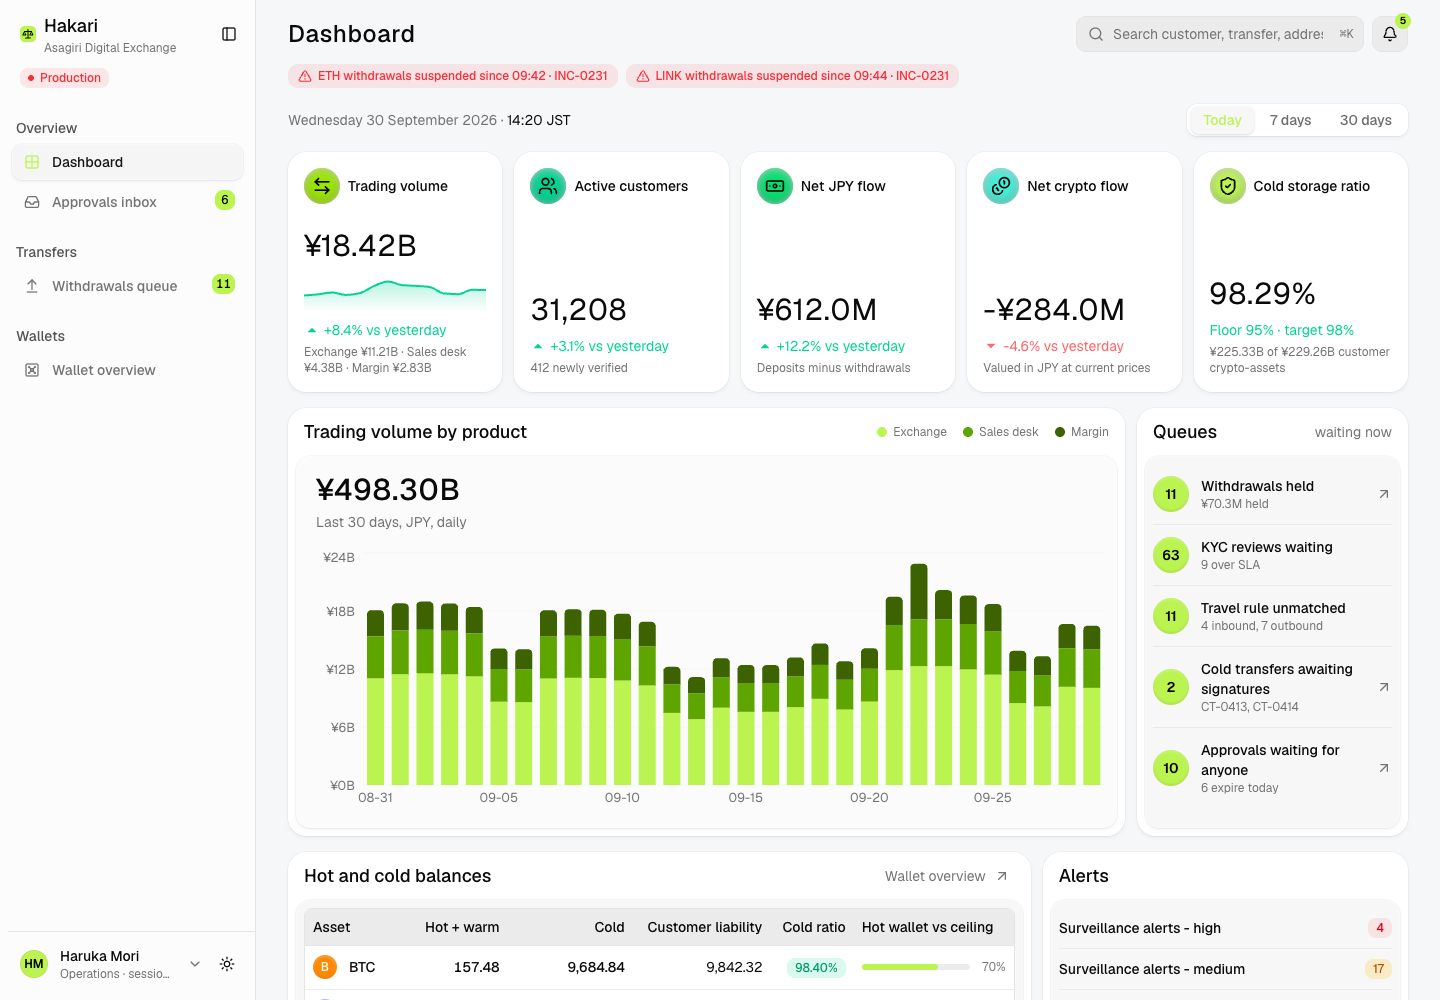Expand the Haruka Mori user menu chevron

(x=195, y=964)
